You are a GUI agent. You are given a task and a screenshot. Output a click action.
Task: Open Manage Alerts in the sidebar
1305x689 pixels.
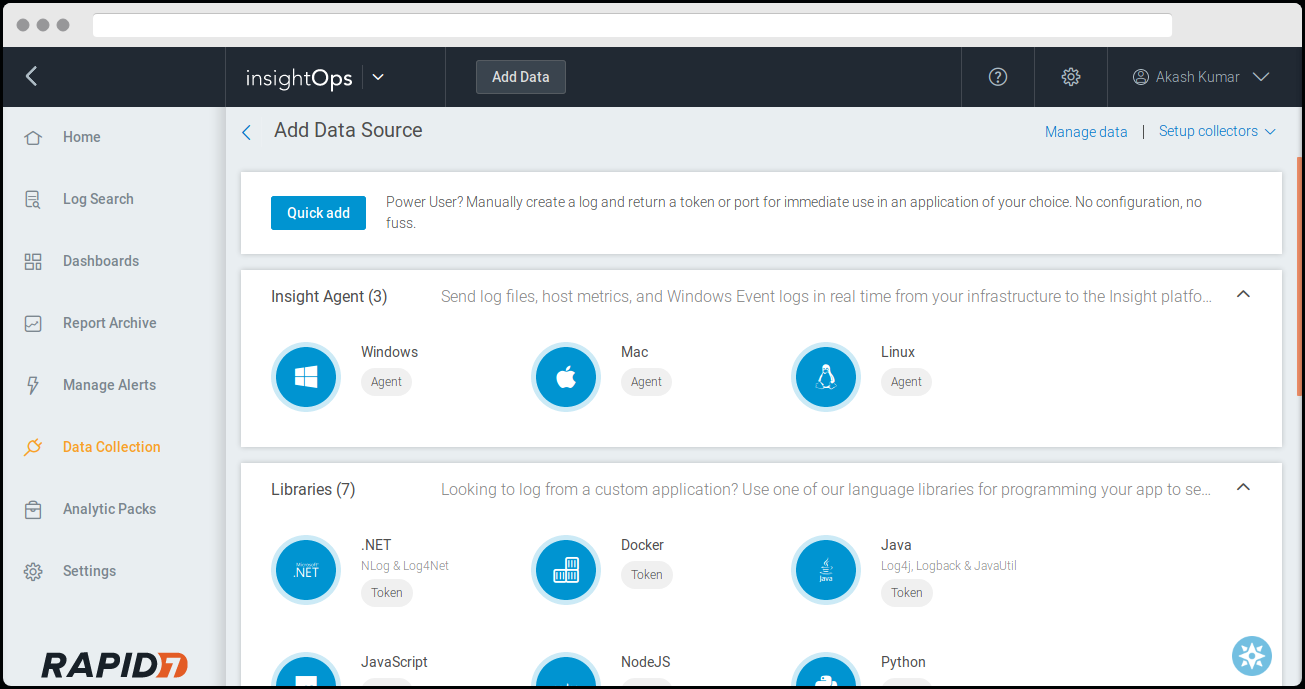112,385
